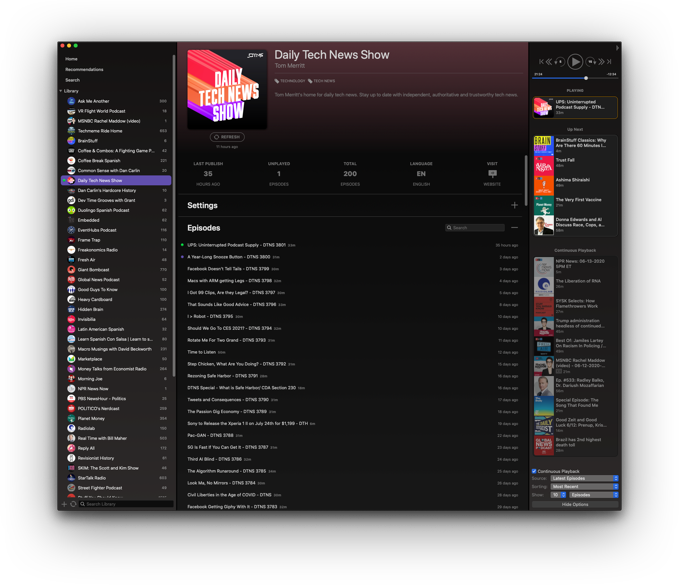679x585 pixels.
Task: Click the Coffee Break Spanish icon
Action: [71, 161]
